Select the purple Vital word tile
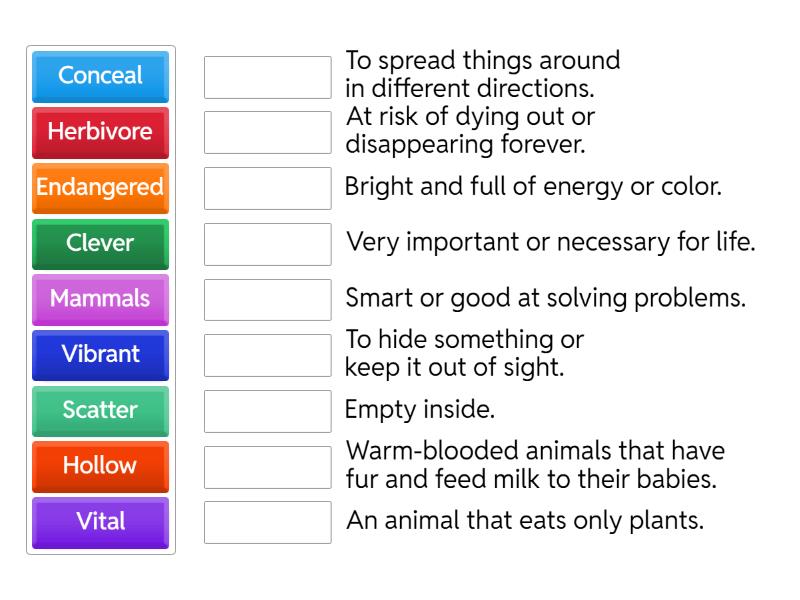The height and width of the screenshot is (600, 800). 100,522
